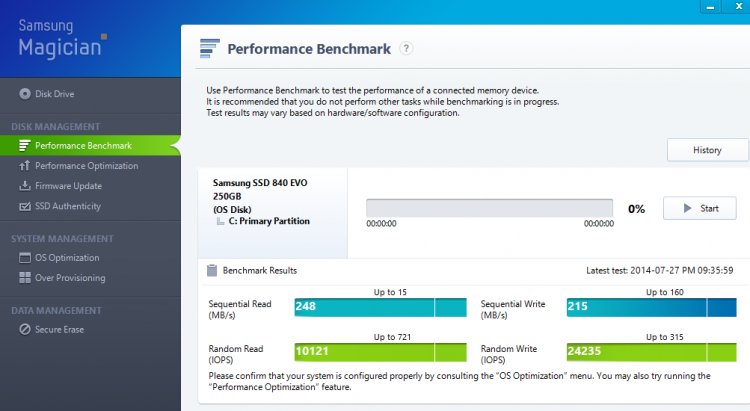Click the Performance Optimization arrows icon
The height and width of the screenshot is (411, 750).
(24, 166)
